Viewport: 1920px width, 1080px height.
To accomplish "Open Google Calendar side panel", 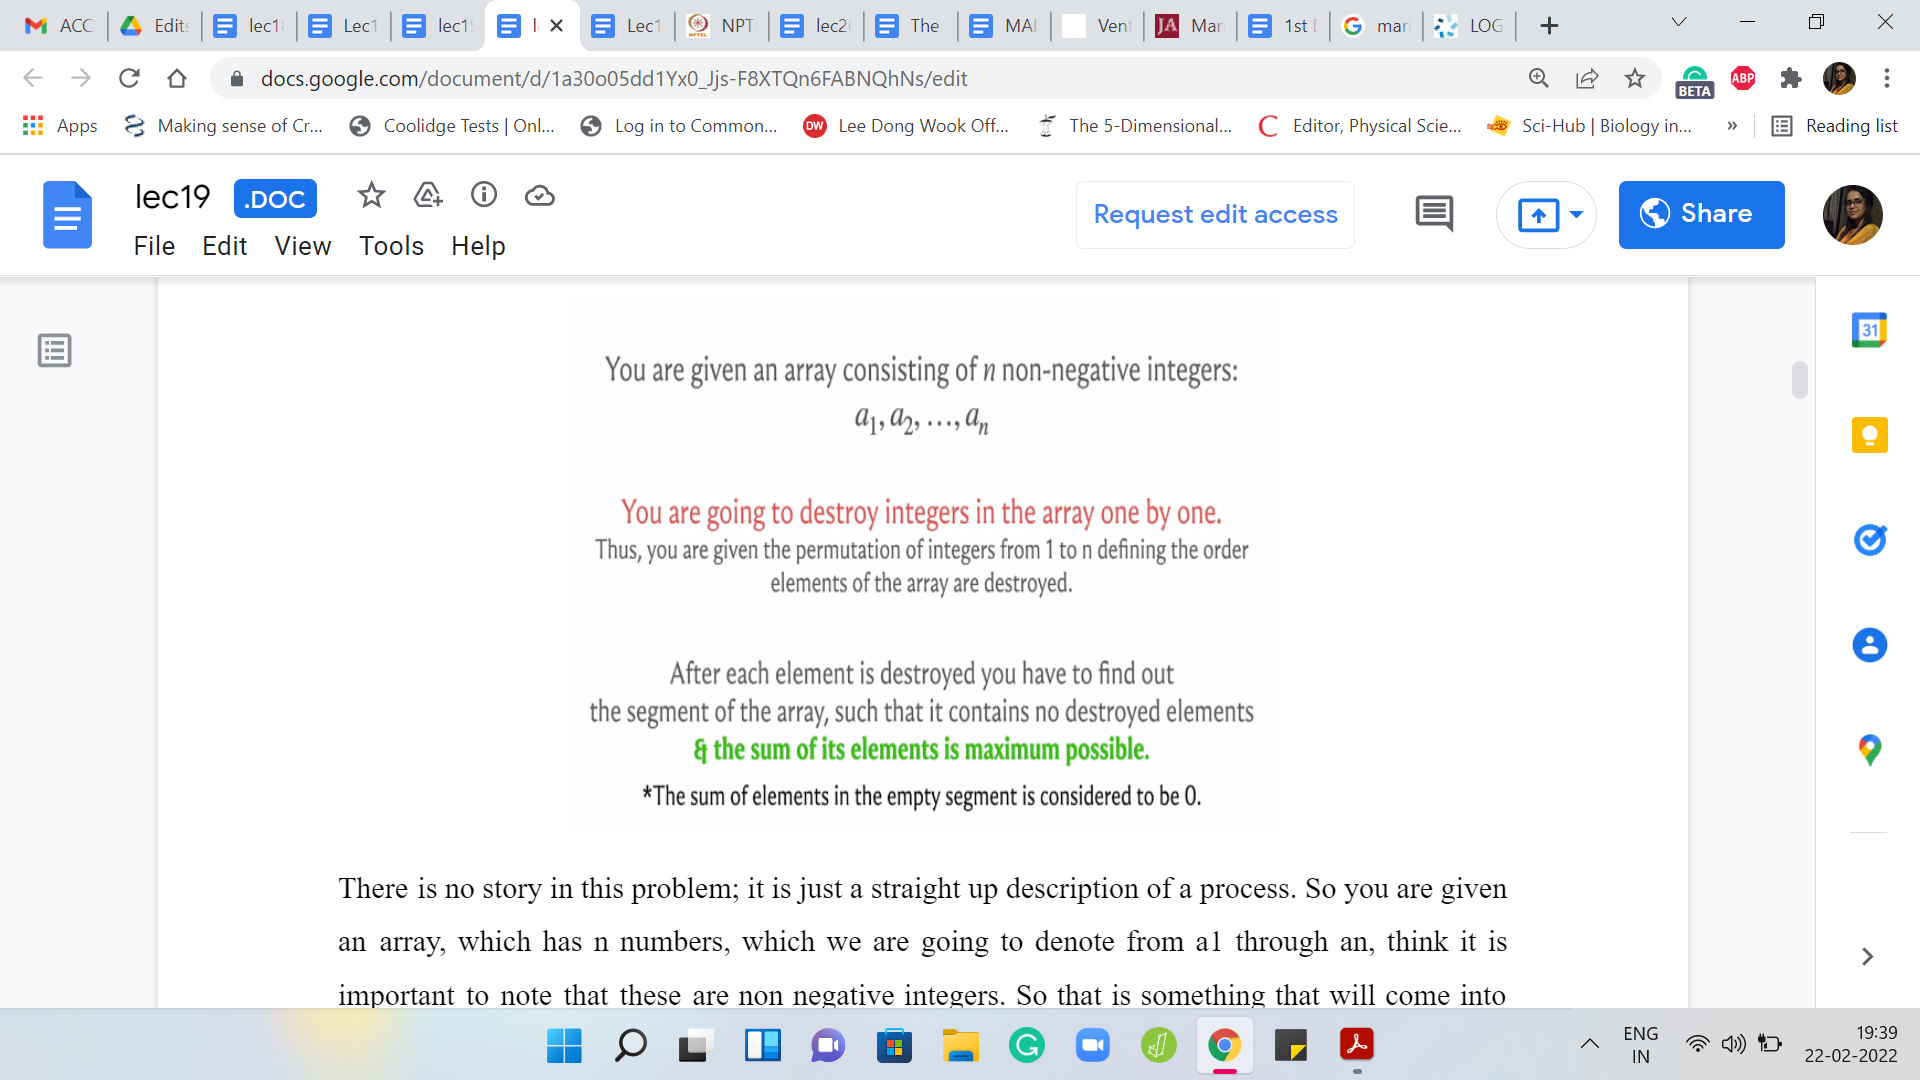I will [x=1869, y=330].
